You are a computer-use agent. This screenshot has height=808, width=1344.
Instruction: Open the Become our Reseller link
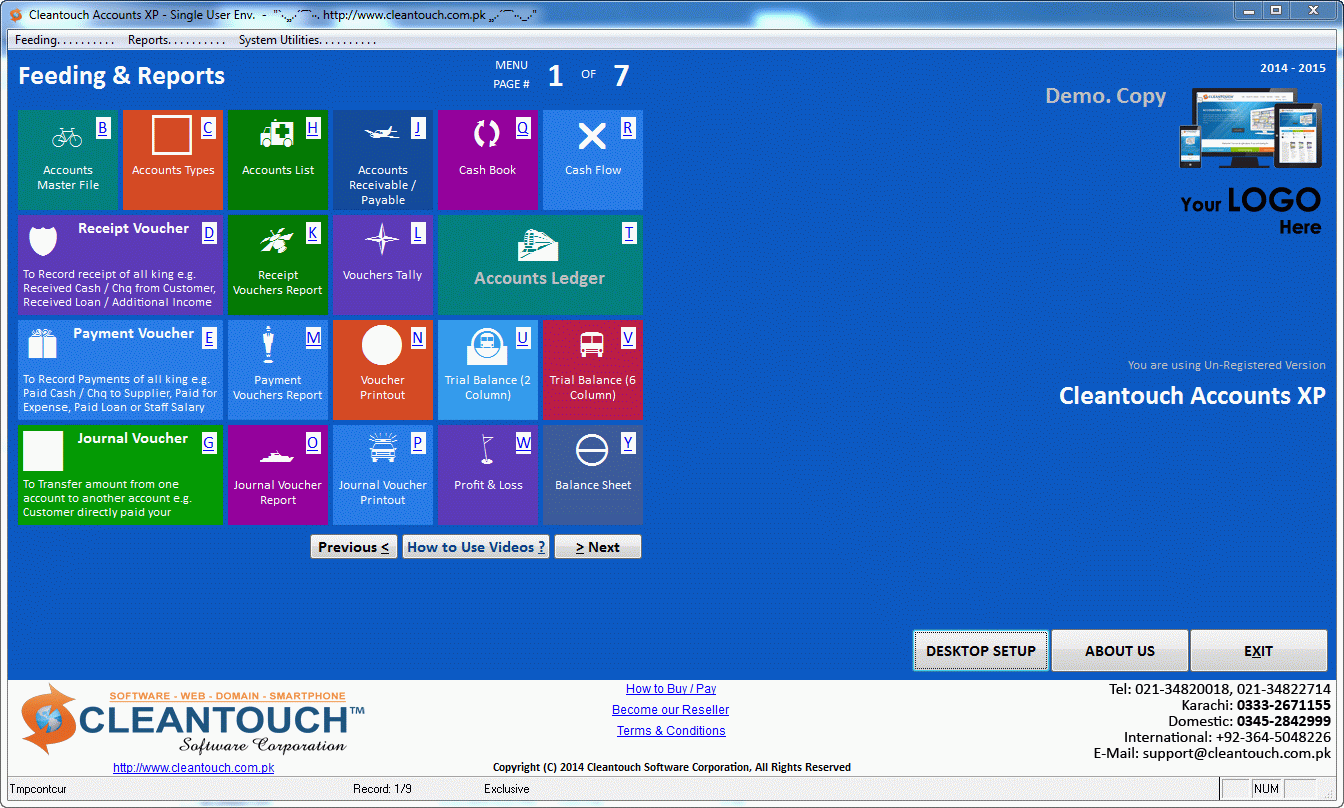click(671, 710)
